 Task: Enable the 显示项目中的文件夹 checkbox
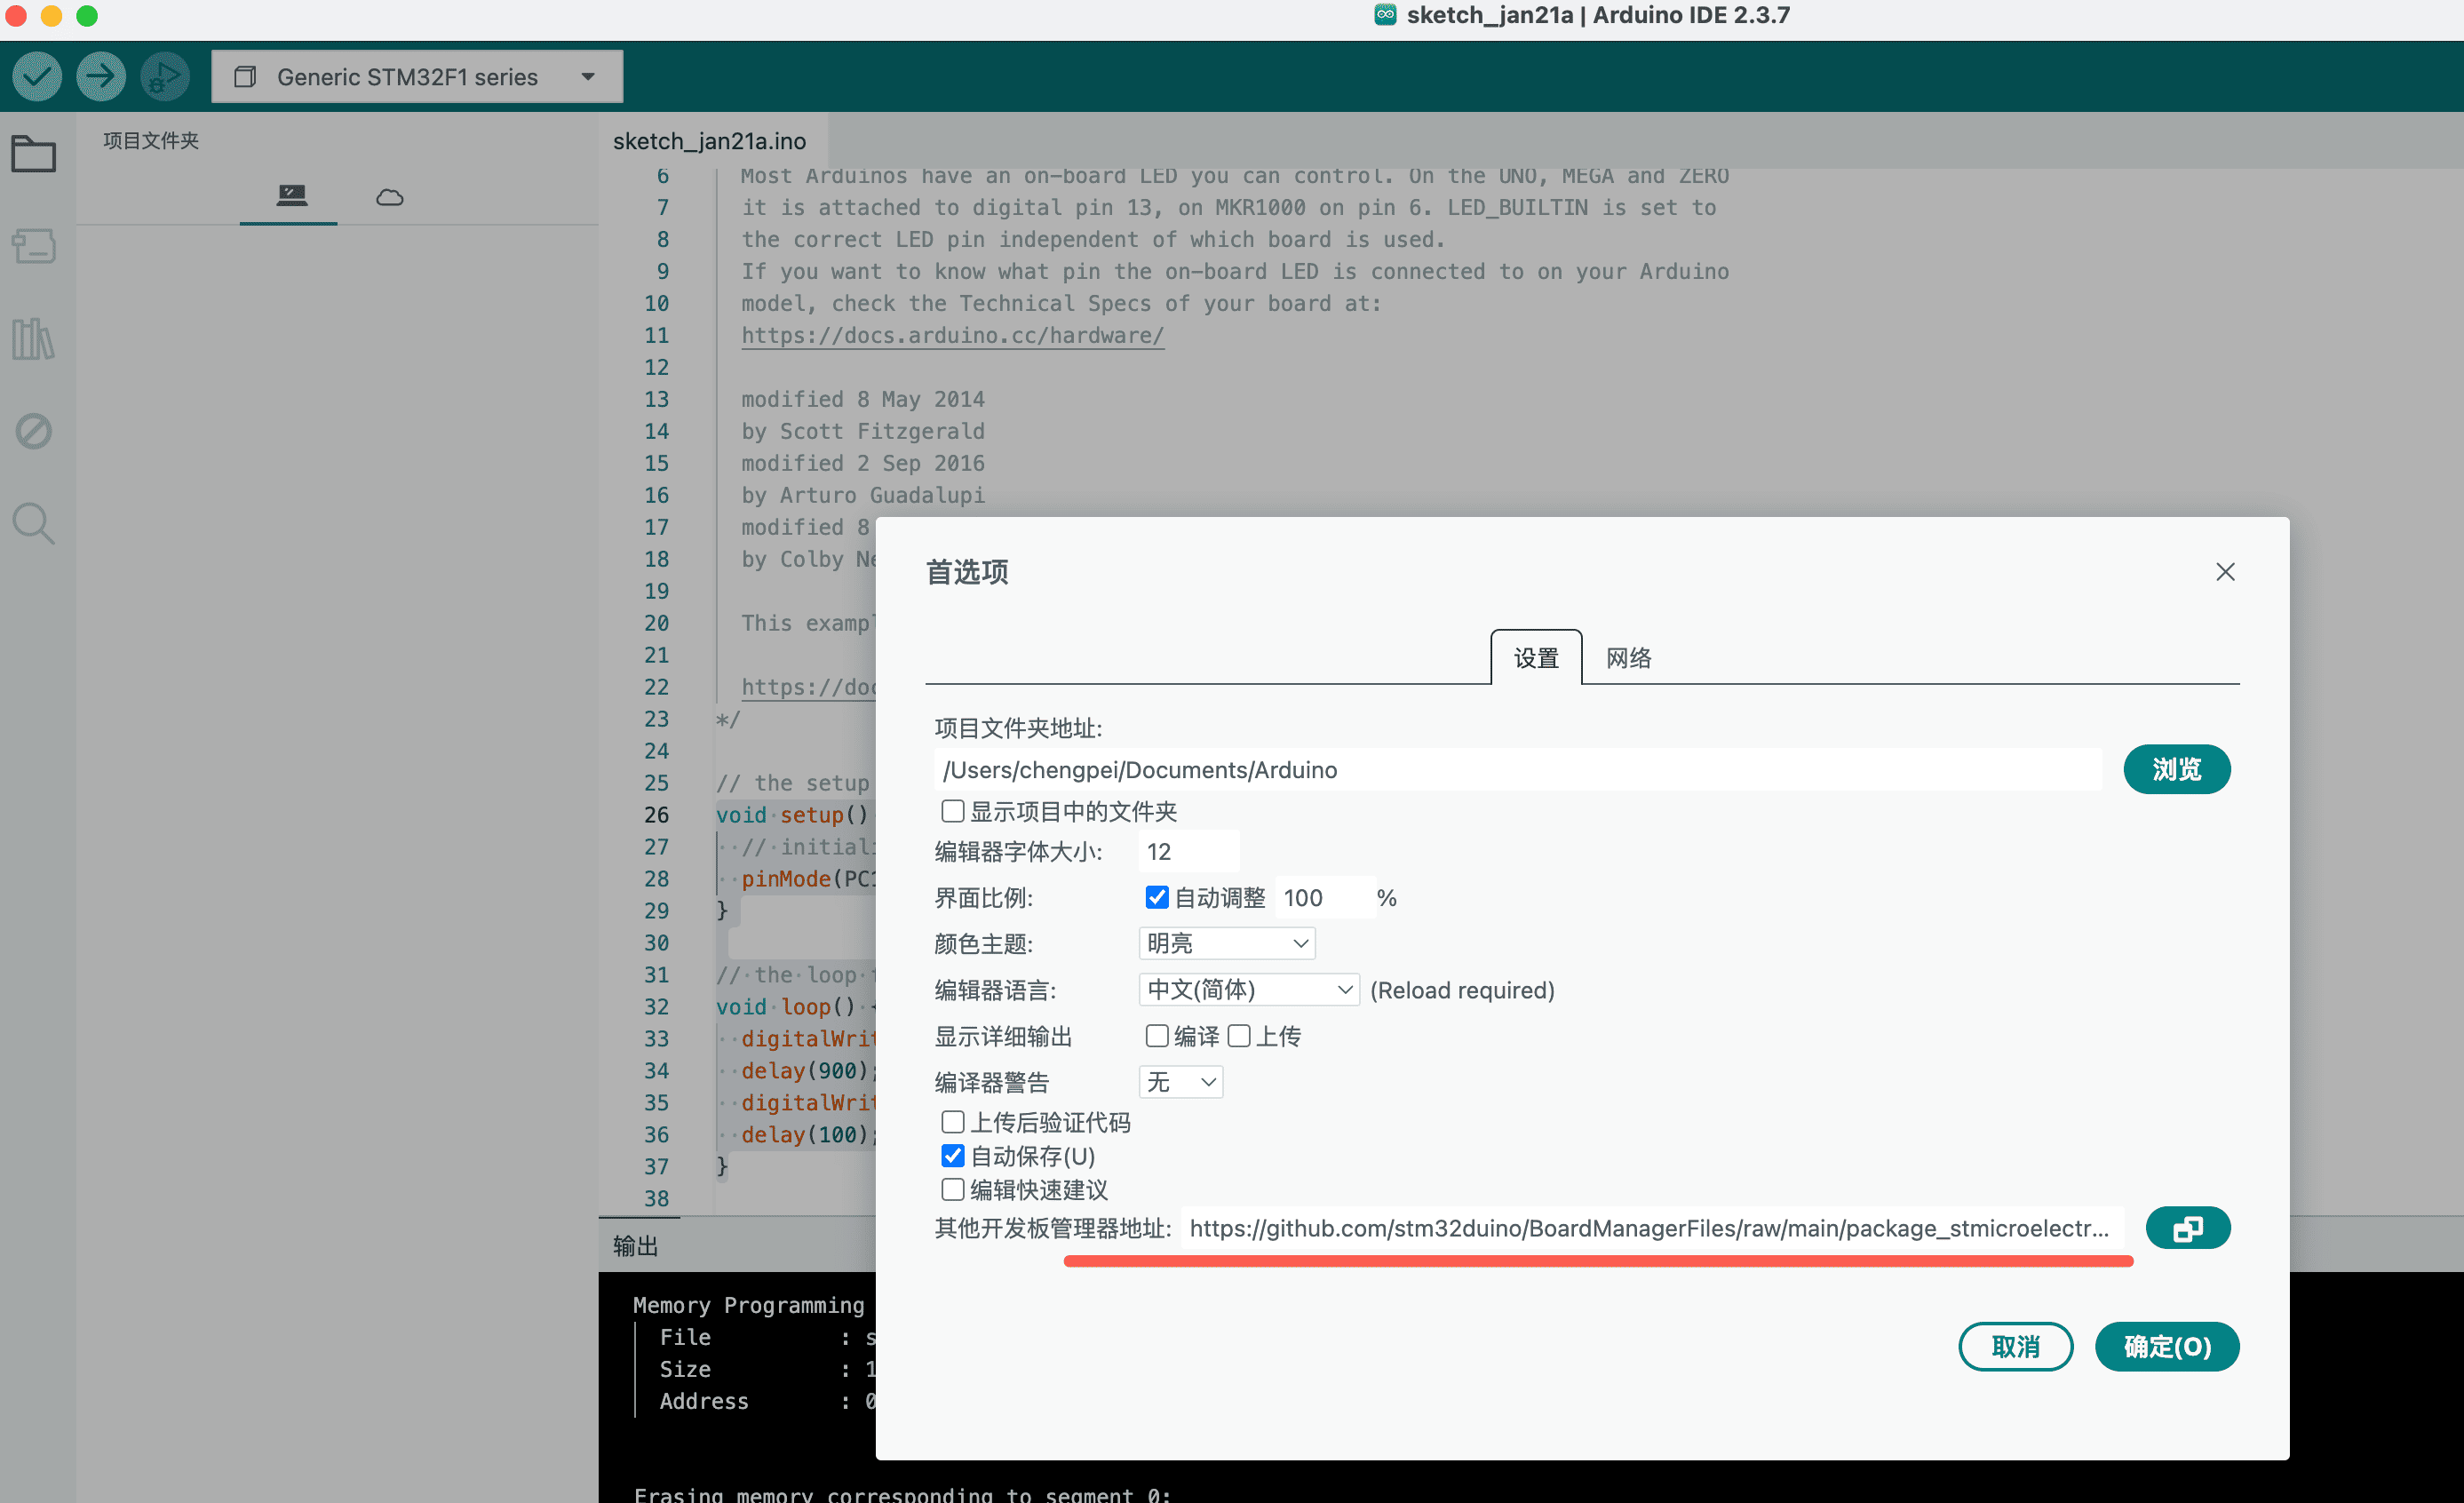coord(952,811)
